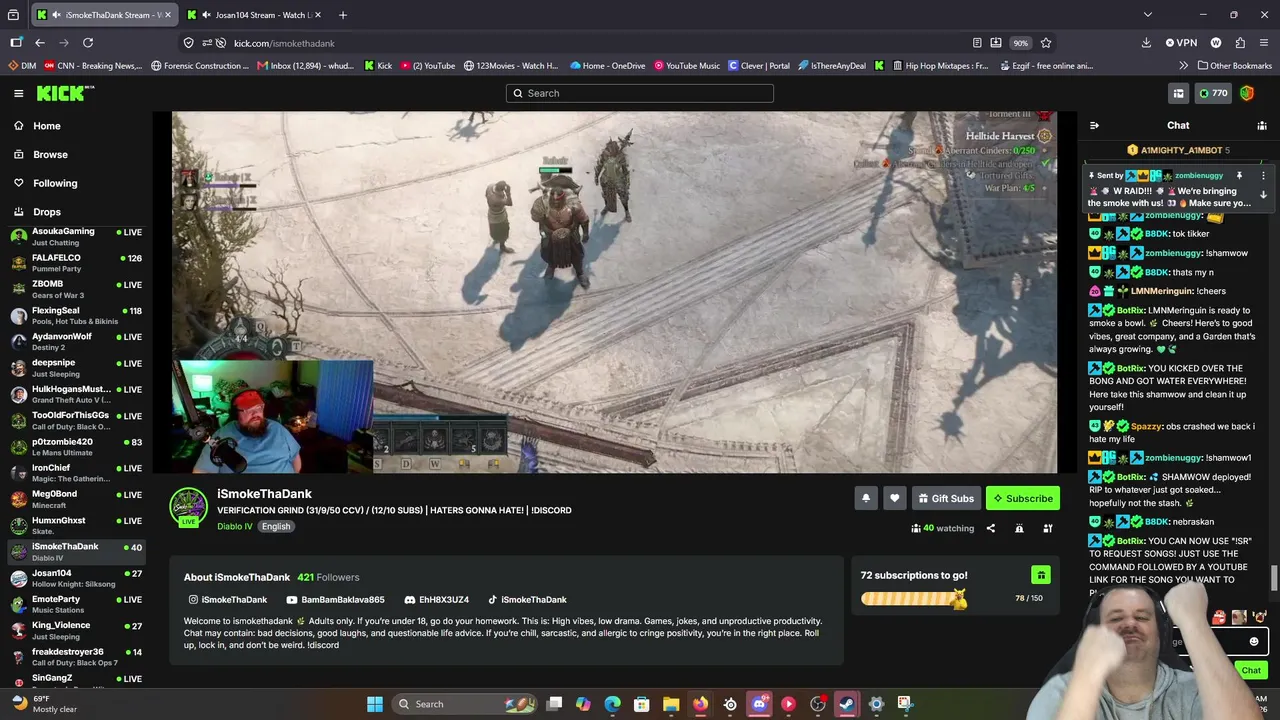Open the Kick hamburger menu
Viewport: 1280px width, 720px height.
pyautogui.click(x=18, y=93)
